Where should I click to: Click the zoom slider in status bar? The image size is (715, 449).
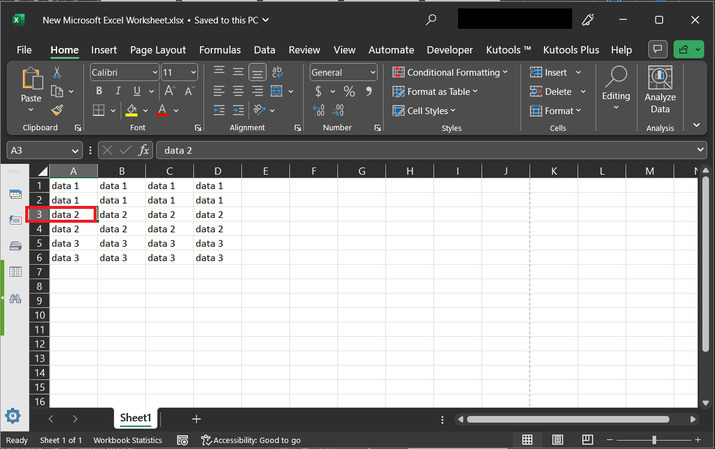pos(654,440)
